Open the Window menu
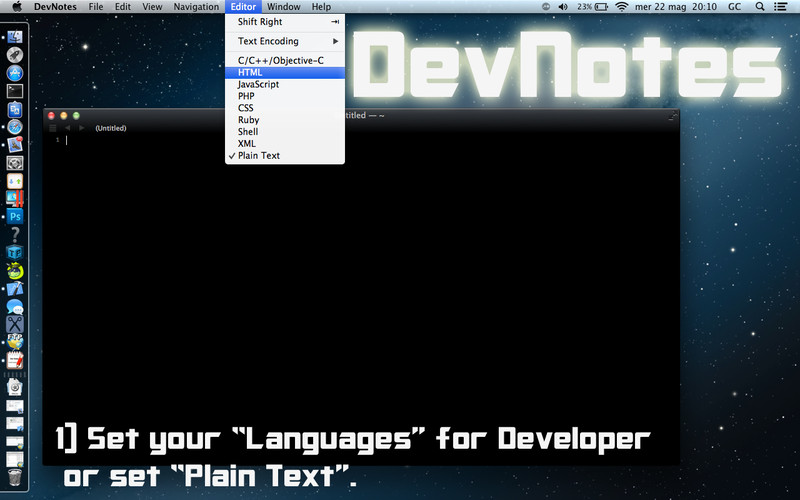The height and width of the screenshot is (500, 800). pyautogui.click(x=284, y=7)
